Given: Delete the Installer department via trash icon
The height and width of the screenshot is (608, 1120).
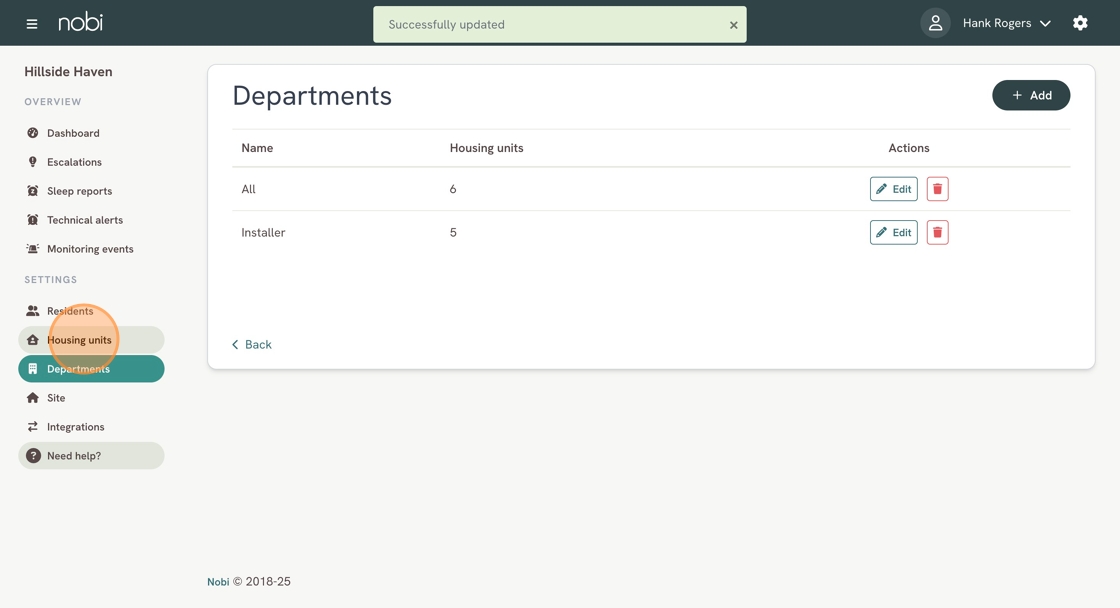Looking at the screenshot, I should click(937, 232).
